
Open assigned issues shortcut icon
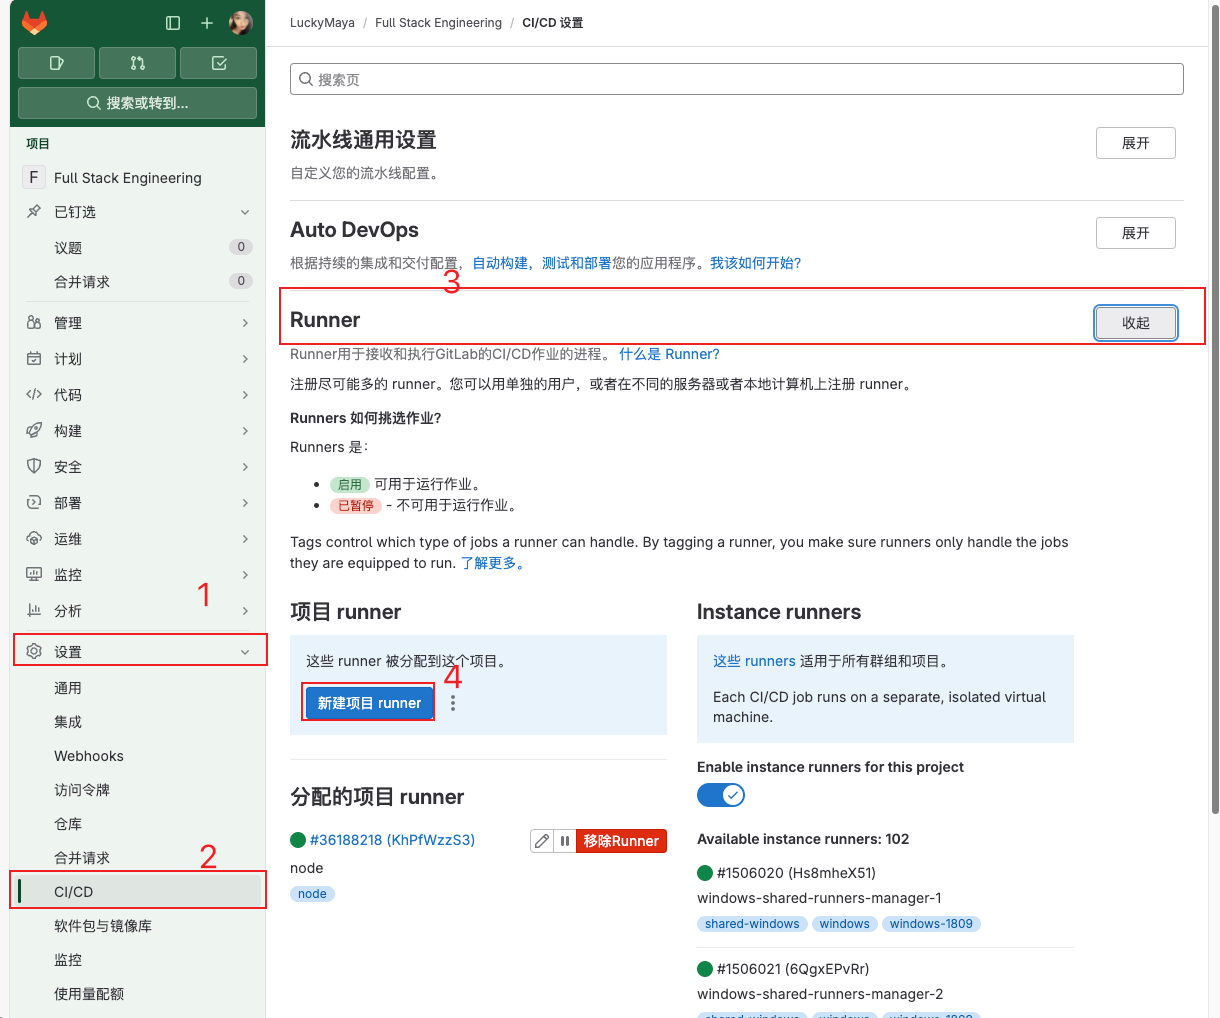pos(57,63)
